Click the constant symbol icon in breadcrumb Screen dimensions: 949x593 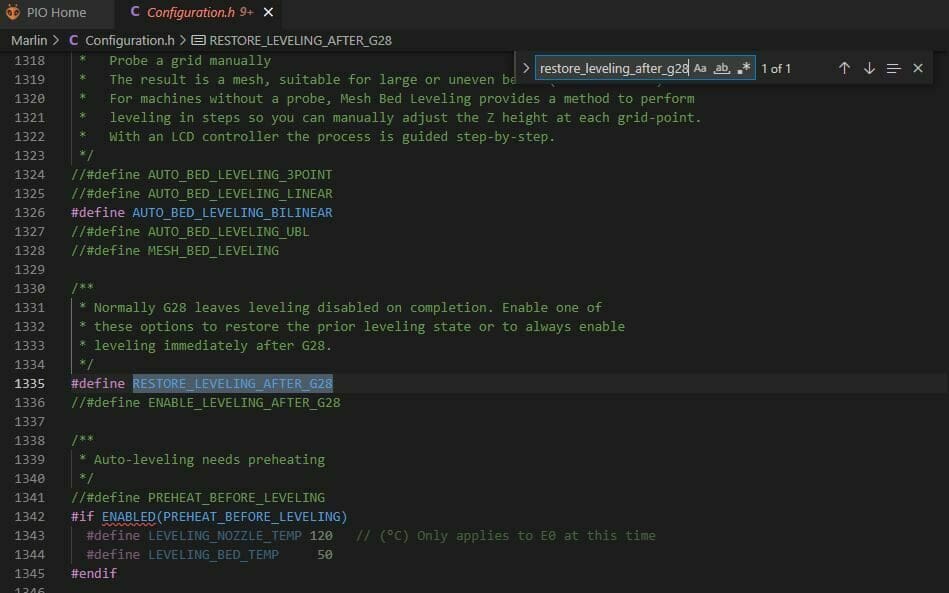pyautogui.click(x=199, y=41)
